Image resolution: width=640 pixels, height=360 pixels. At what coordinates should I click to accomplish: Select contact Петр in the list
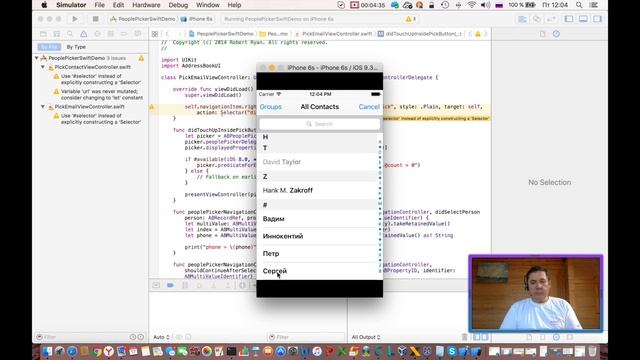(318, 253)
